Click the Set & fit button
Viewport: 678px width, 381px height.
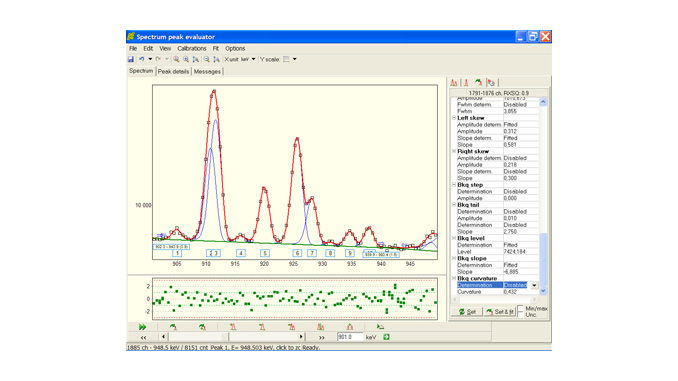point(499,311)
